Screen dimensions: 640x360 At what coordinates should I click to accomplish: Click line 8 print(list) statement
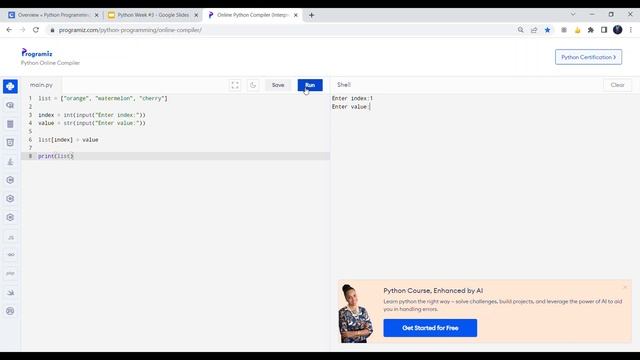[x=56, y=156]
